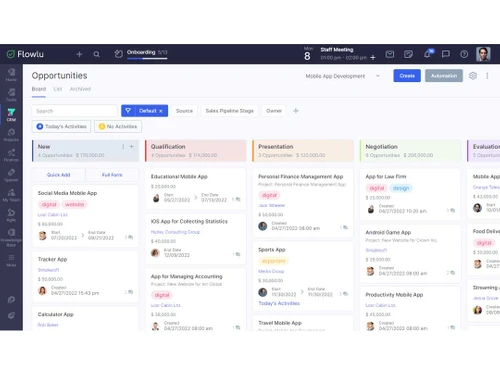Open the help question mark icon
This screenshot has width=500, height=375.
[x=464, y=54]
